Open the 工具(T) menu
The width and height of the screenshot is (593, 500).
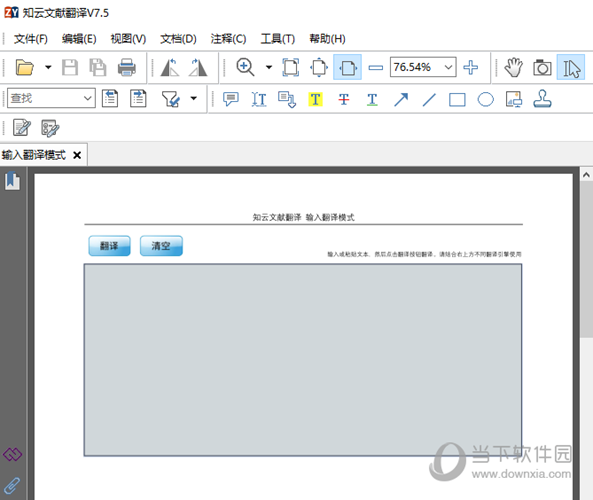point(278,39)
